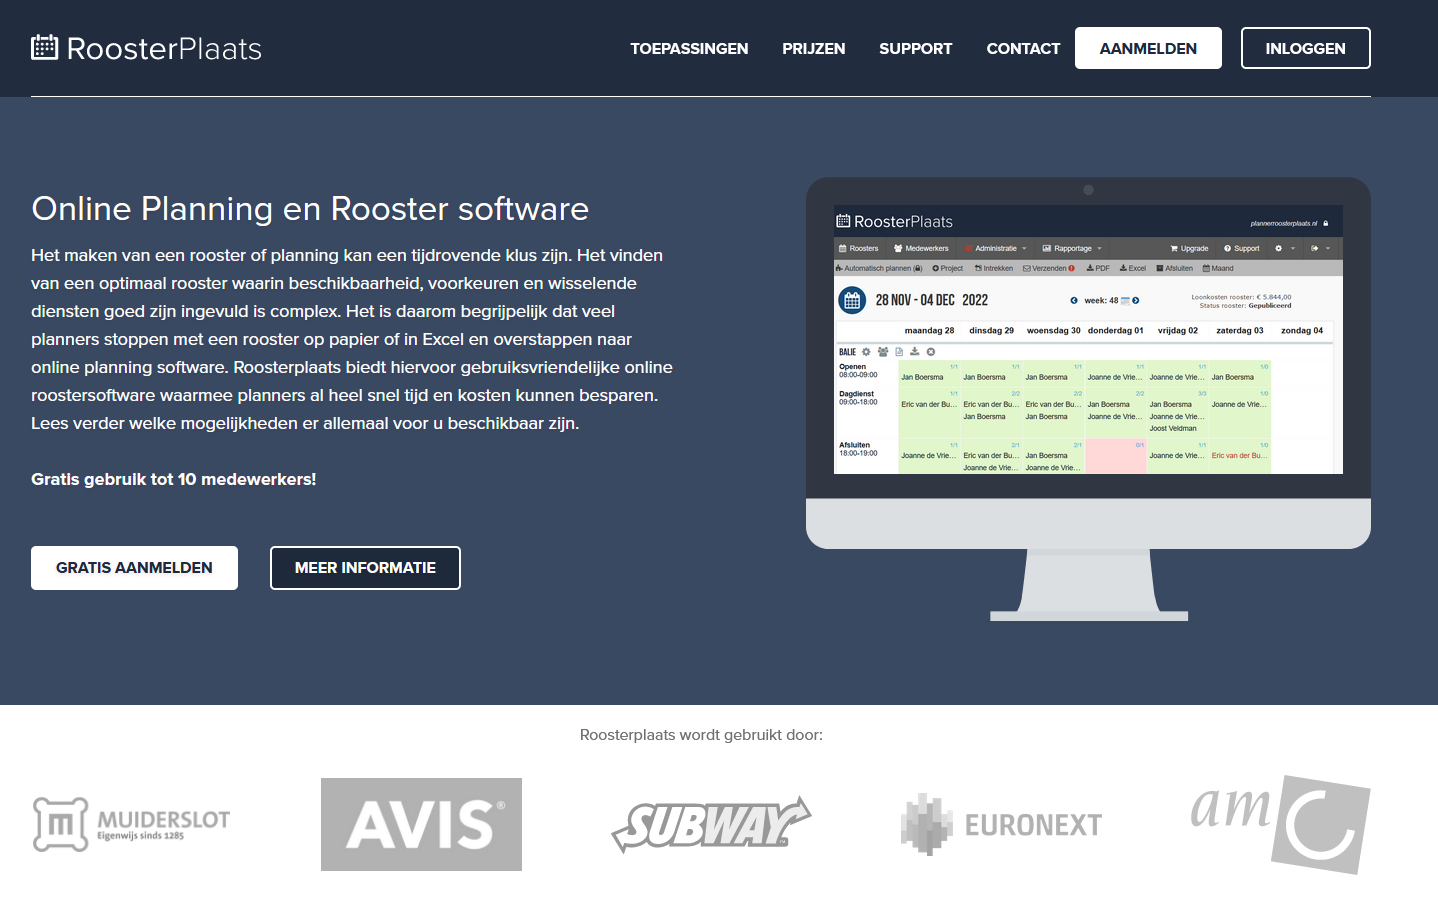The image size is (1438, 913).
Task: Click Afsluiten in the screenshot toolbar
Action: coord(1174,268)
